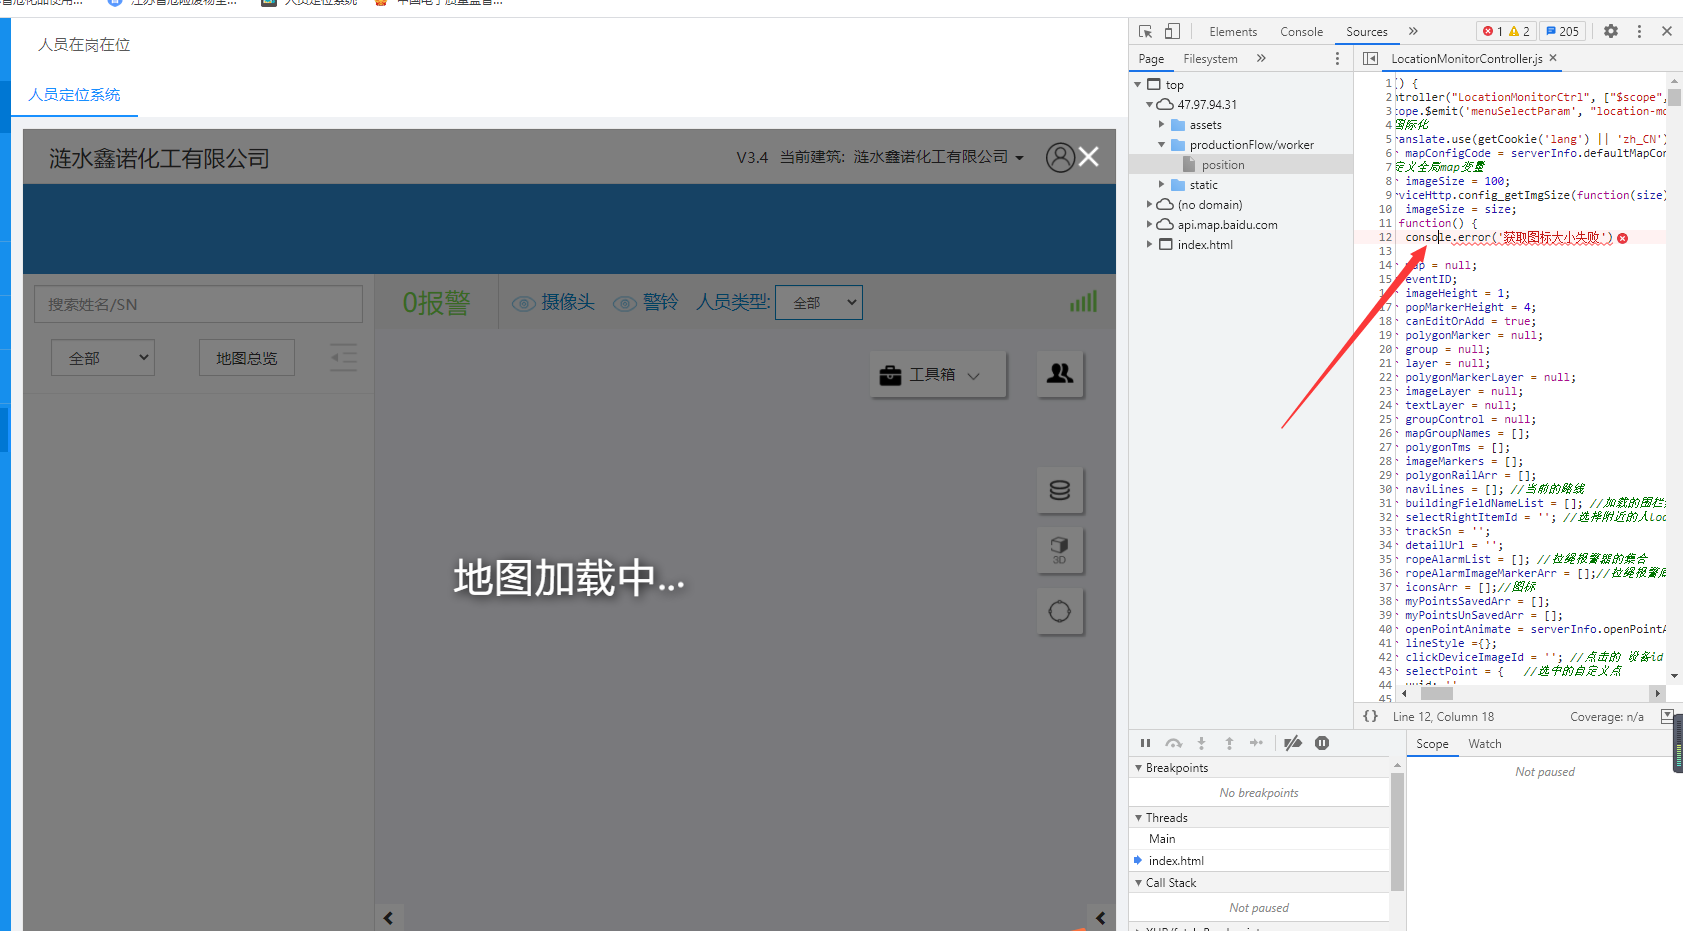Image resolution: width=1683 pixels, height=931 pixels.
Task: Select index.html thread
Action: coord(1259,861)
